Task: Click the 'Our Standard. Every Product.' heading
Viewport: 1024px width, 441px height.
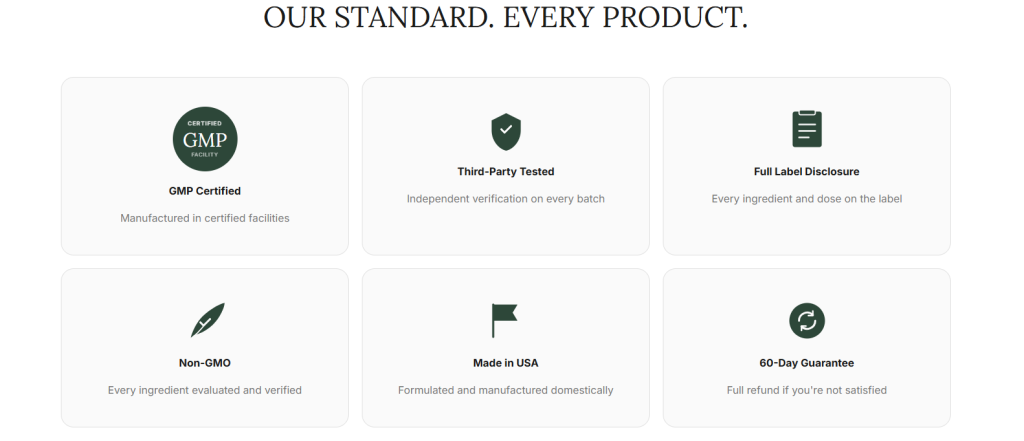Action: [506, 17]
